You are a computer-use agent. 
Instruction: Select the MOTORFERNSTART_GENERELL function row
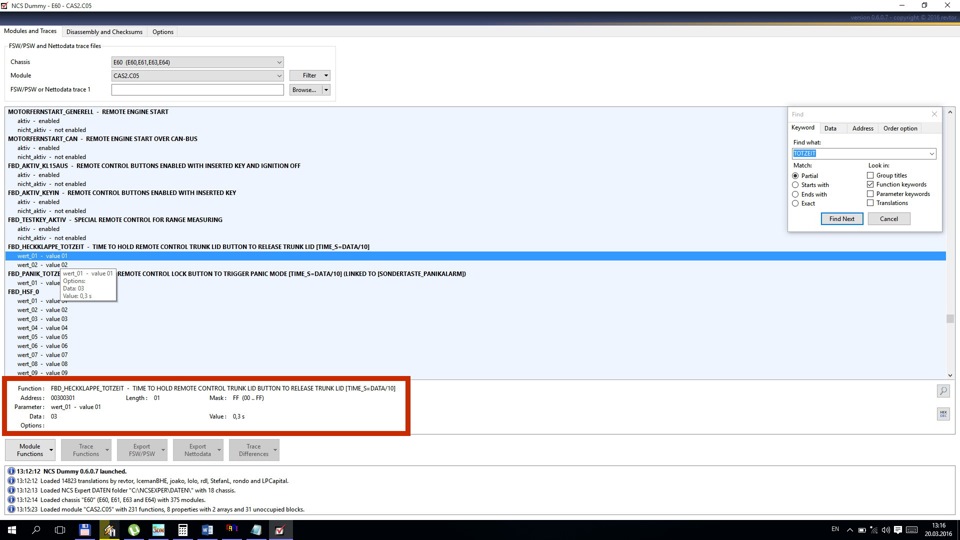click(475, 112)
